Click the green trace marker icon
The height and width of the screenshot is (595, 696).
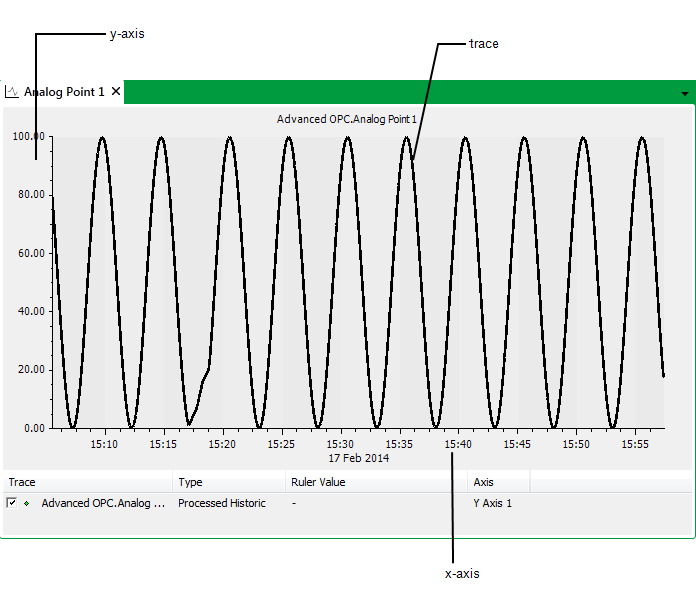[x=27, y=503]
